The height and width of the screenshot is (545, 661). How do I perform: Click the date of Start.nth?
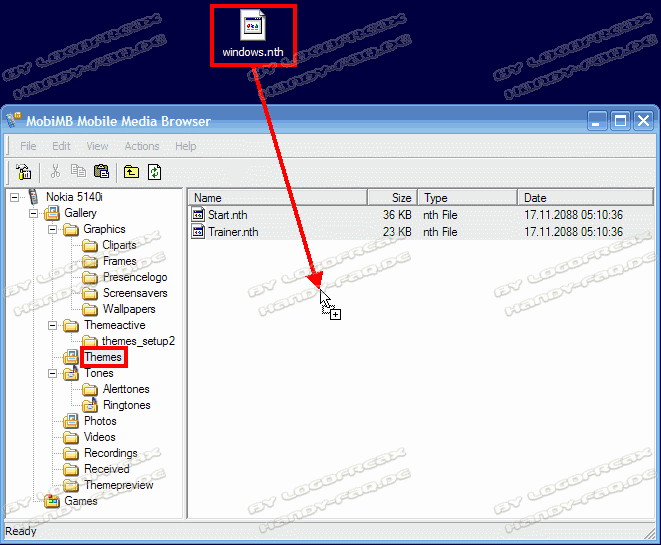tap(573, 215)
